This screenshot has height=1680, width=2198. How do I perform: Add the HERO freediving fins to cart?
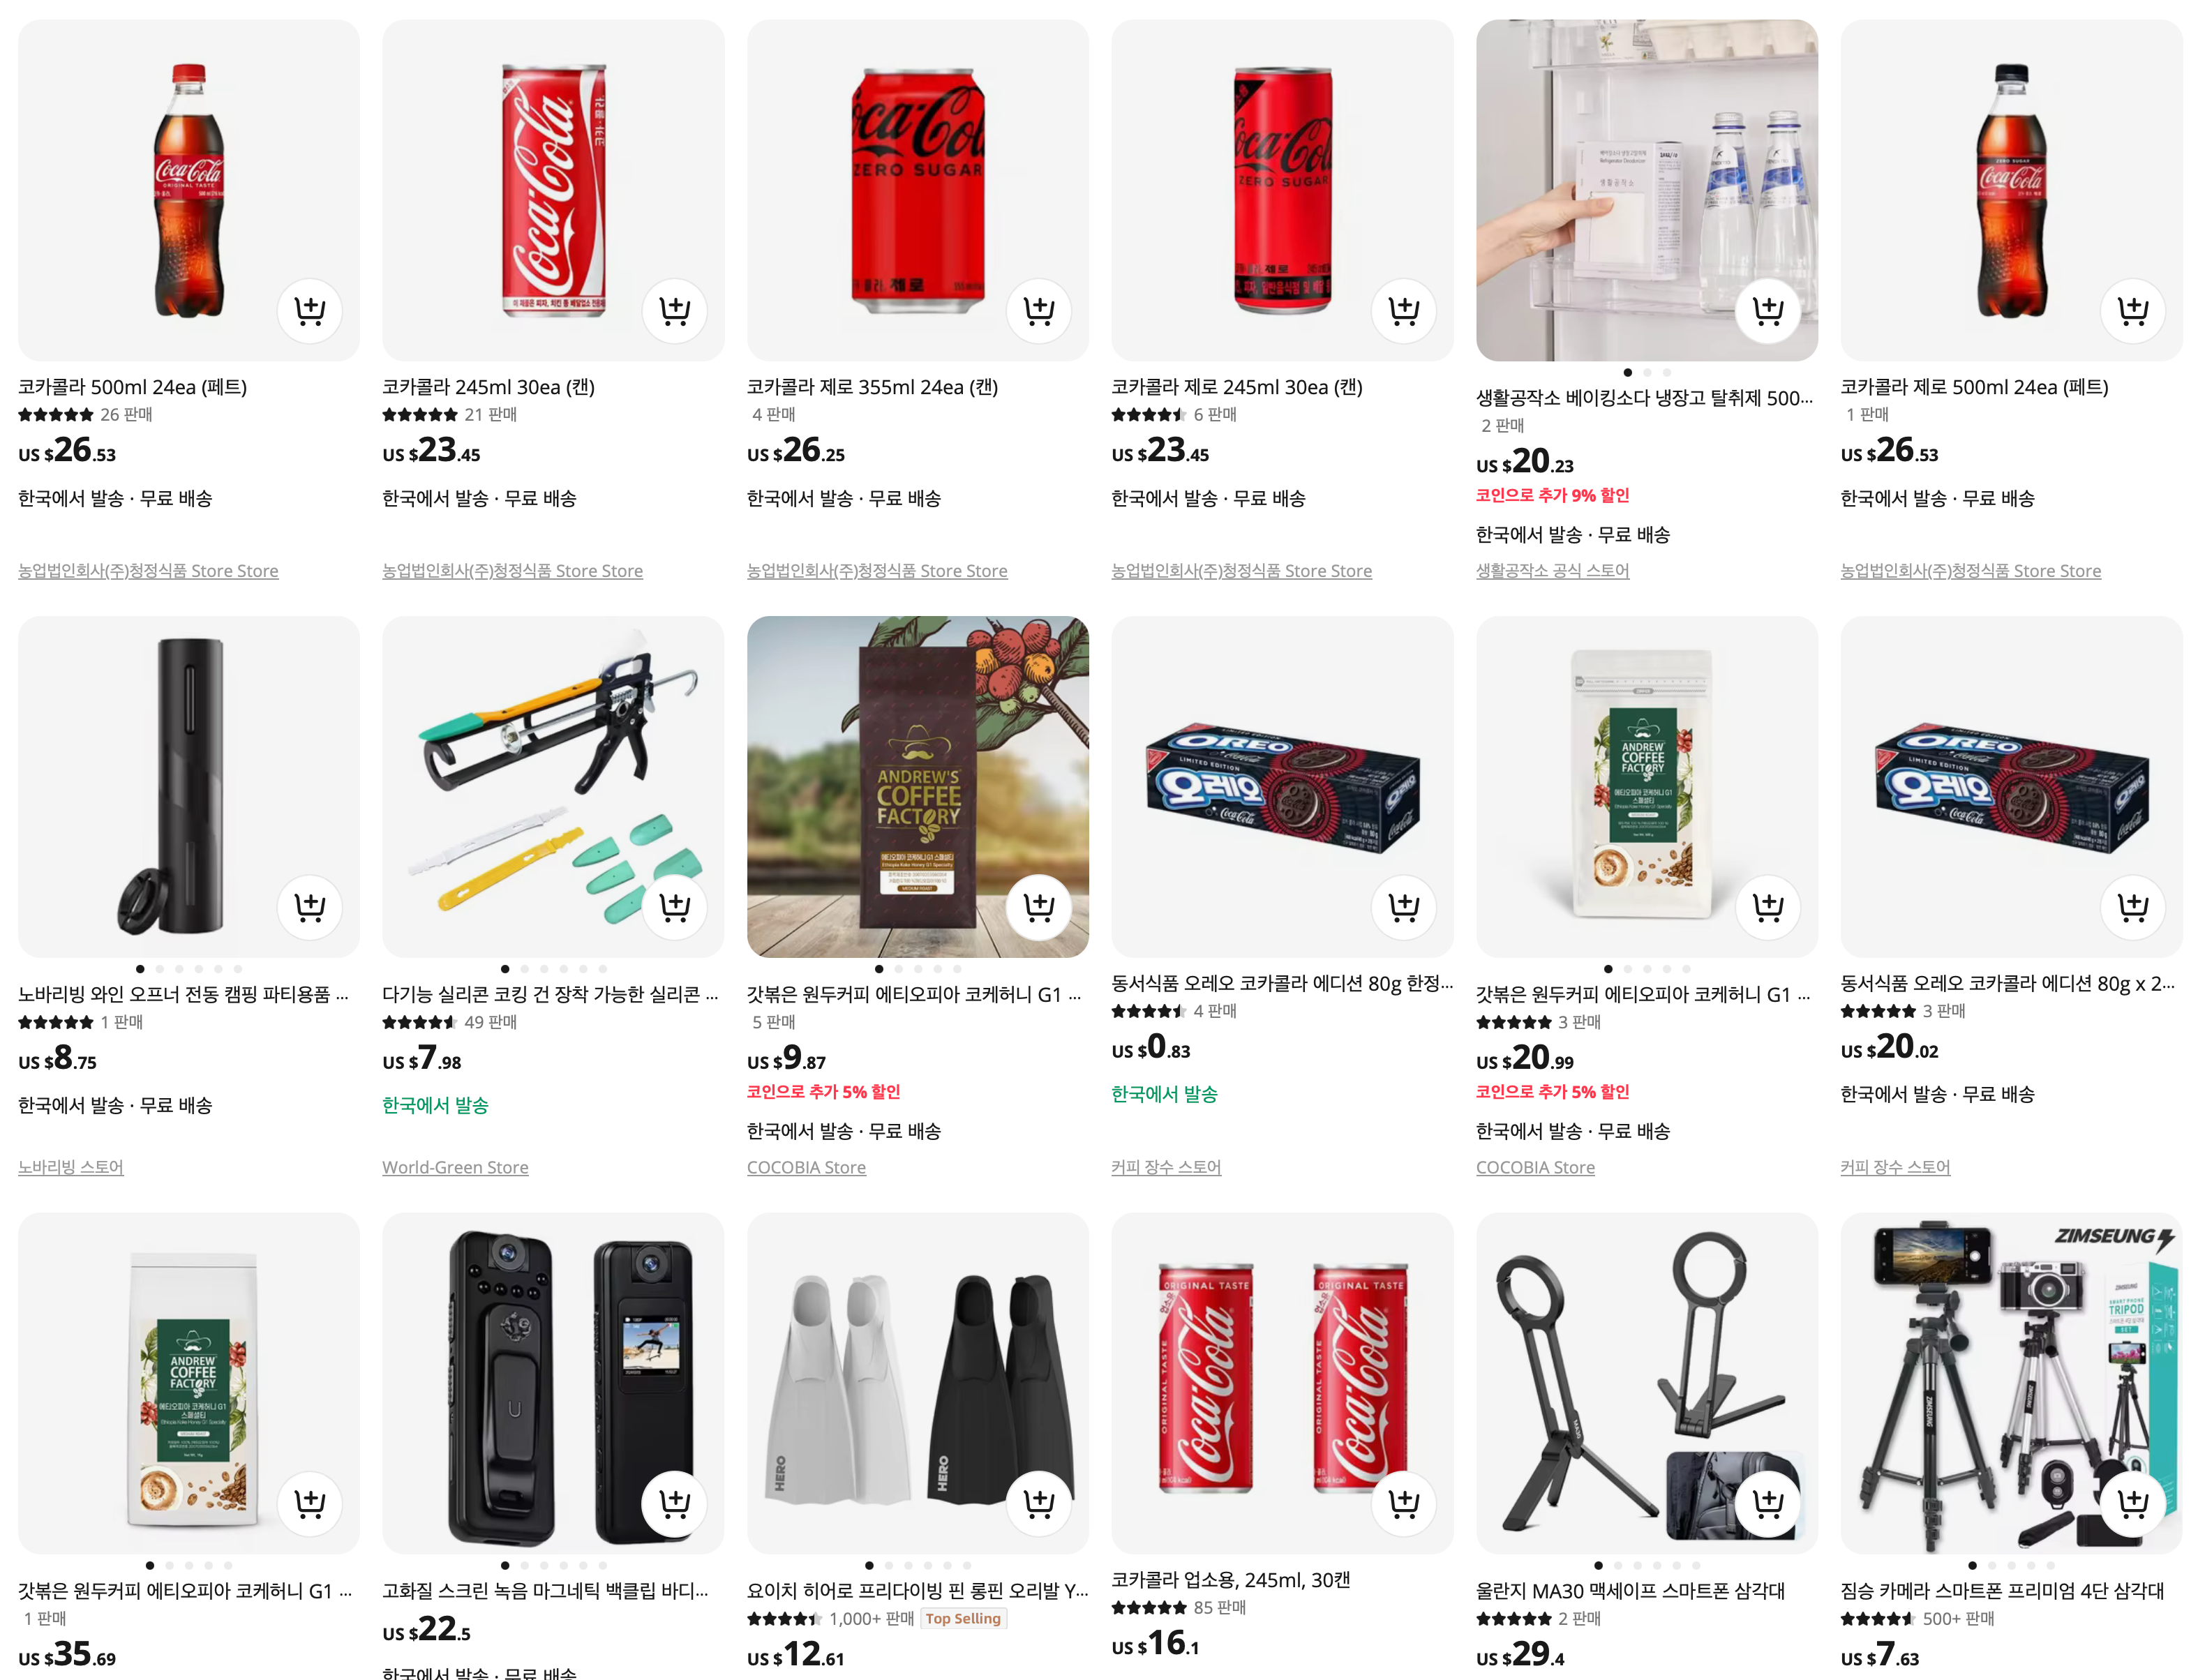coord(1039,1502)
